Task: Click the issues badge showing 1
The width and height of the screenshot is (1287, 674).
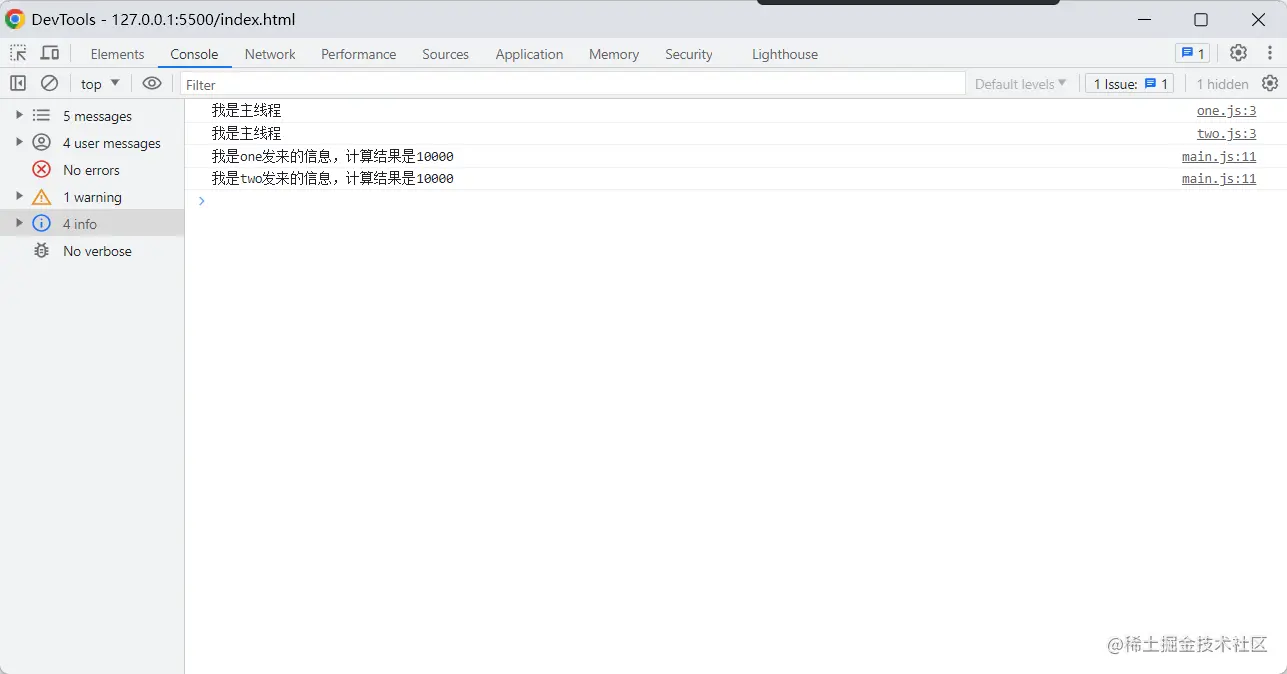Action: [1192, 53]
